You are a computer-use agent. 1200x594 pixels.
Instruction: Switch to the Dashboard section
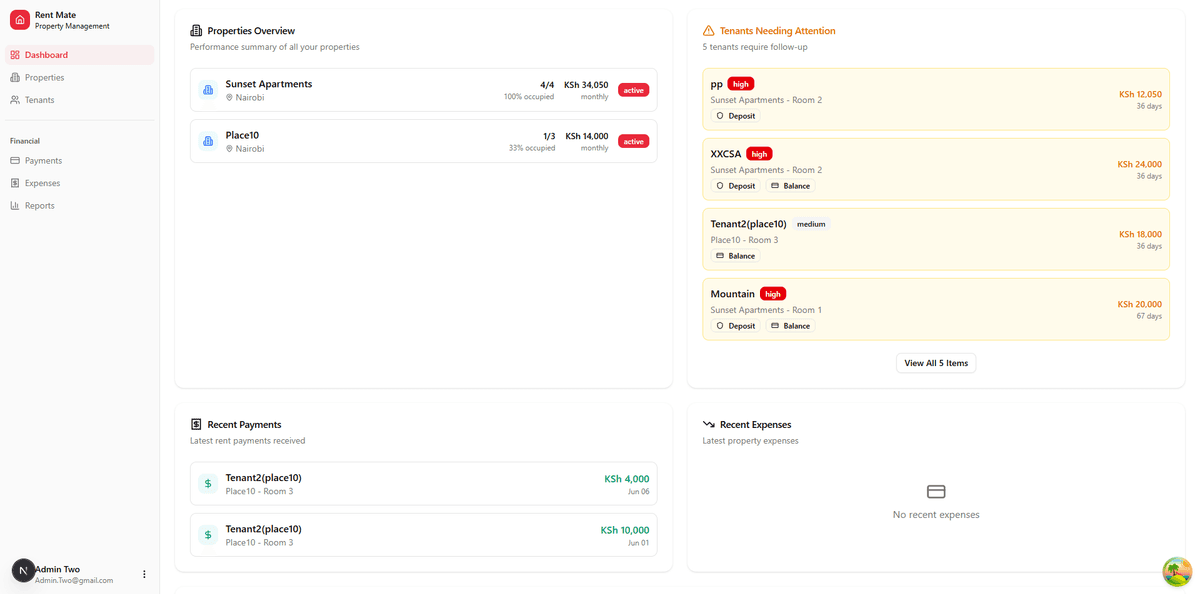pyautogui.click(x=47, y=54)
